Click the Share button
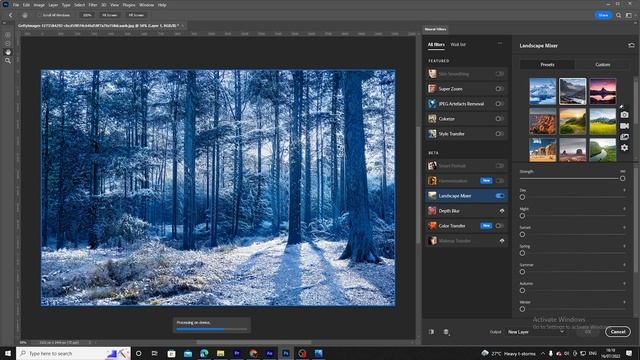 coord(603,15)
